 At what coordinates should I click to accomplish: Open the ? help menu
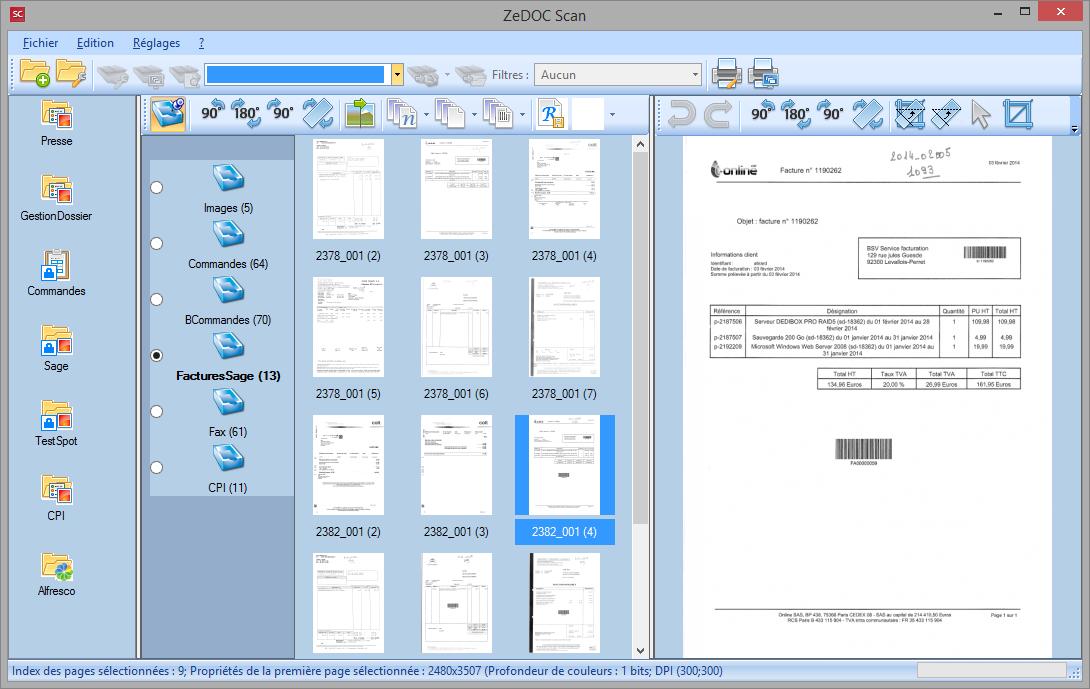201,43
